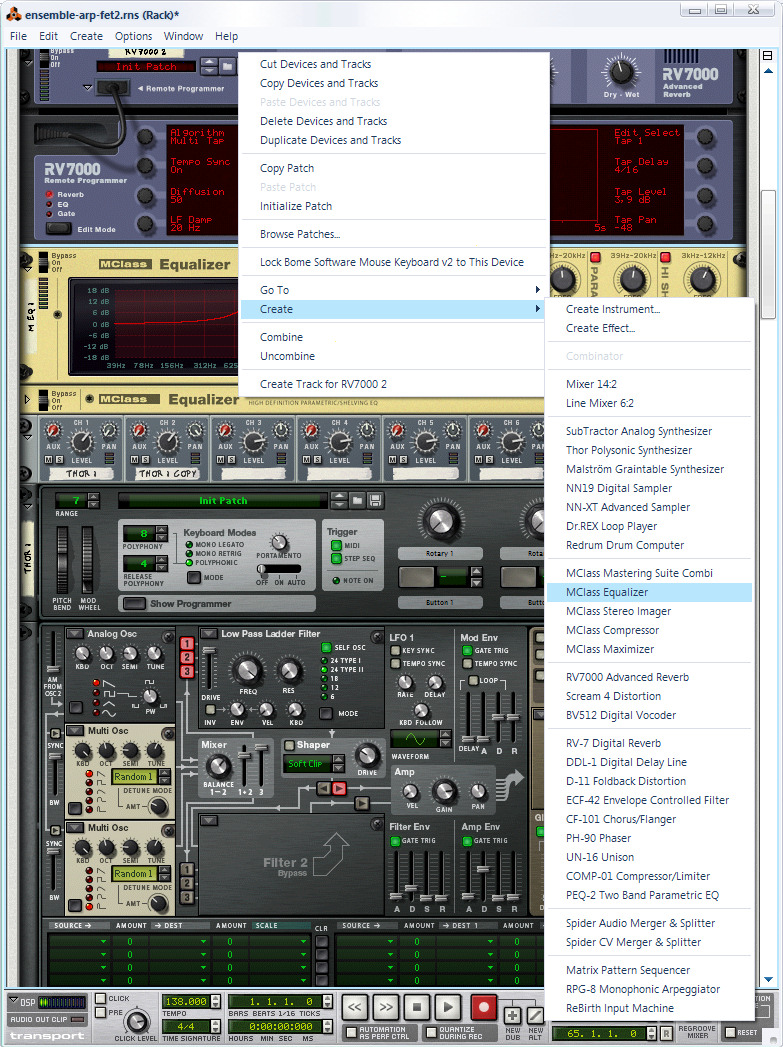Toggle the Self Osc filter button
The image size is (783, 1047).
[x=326, y=647]
